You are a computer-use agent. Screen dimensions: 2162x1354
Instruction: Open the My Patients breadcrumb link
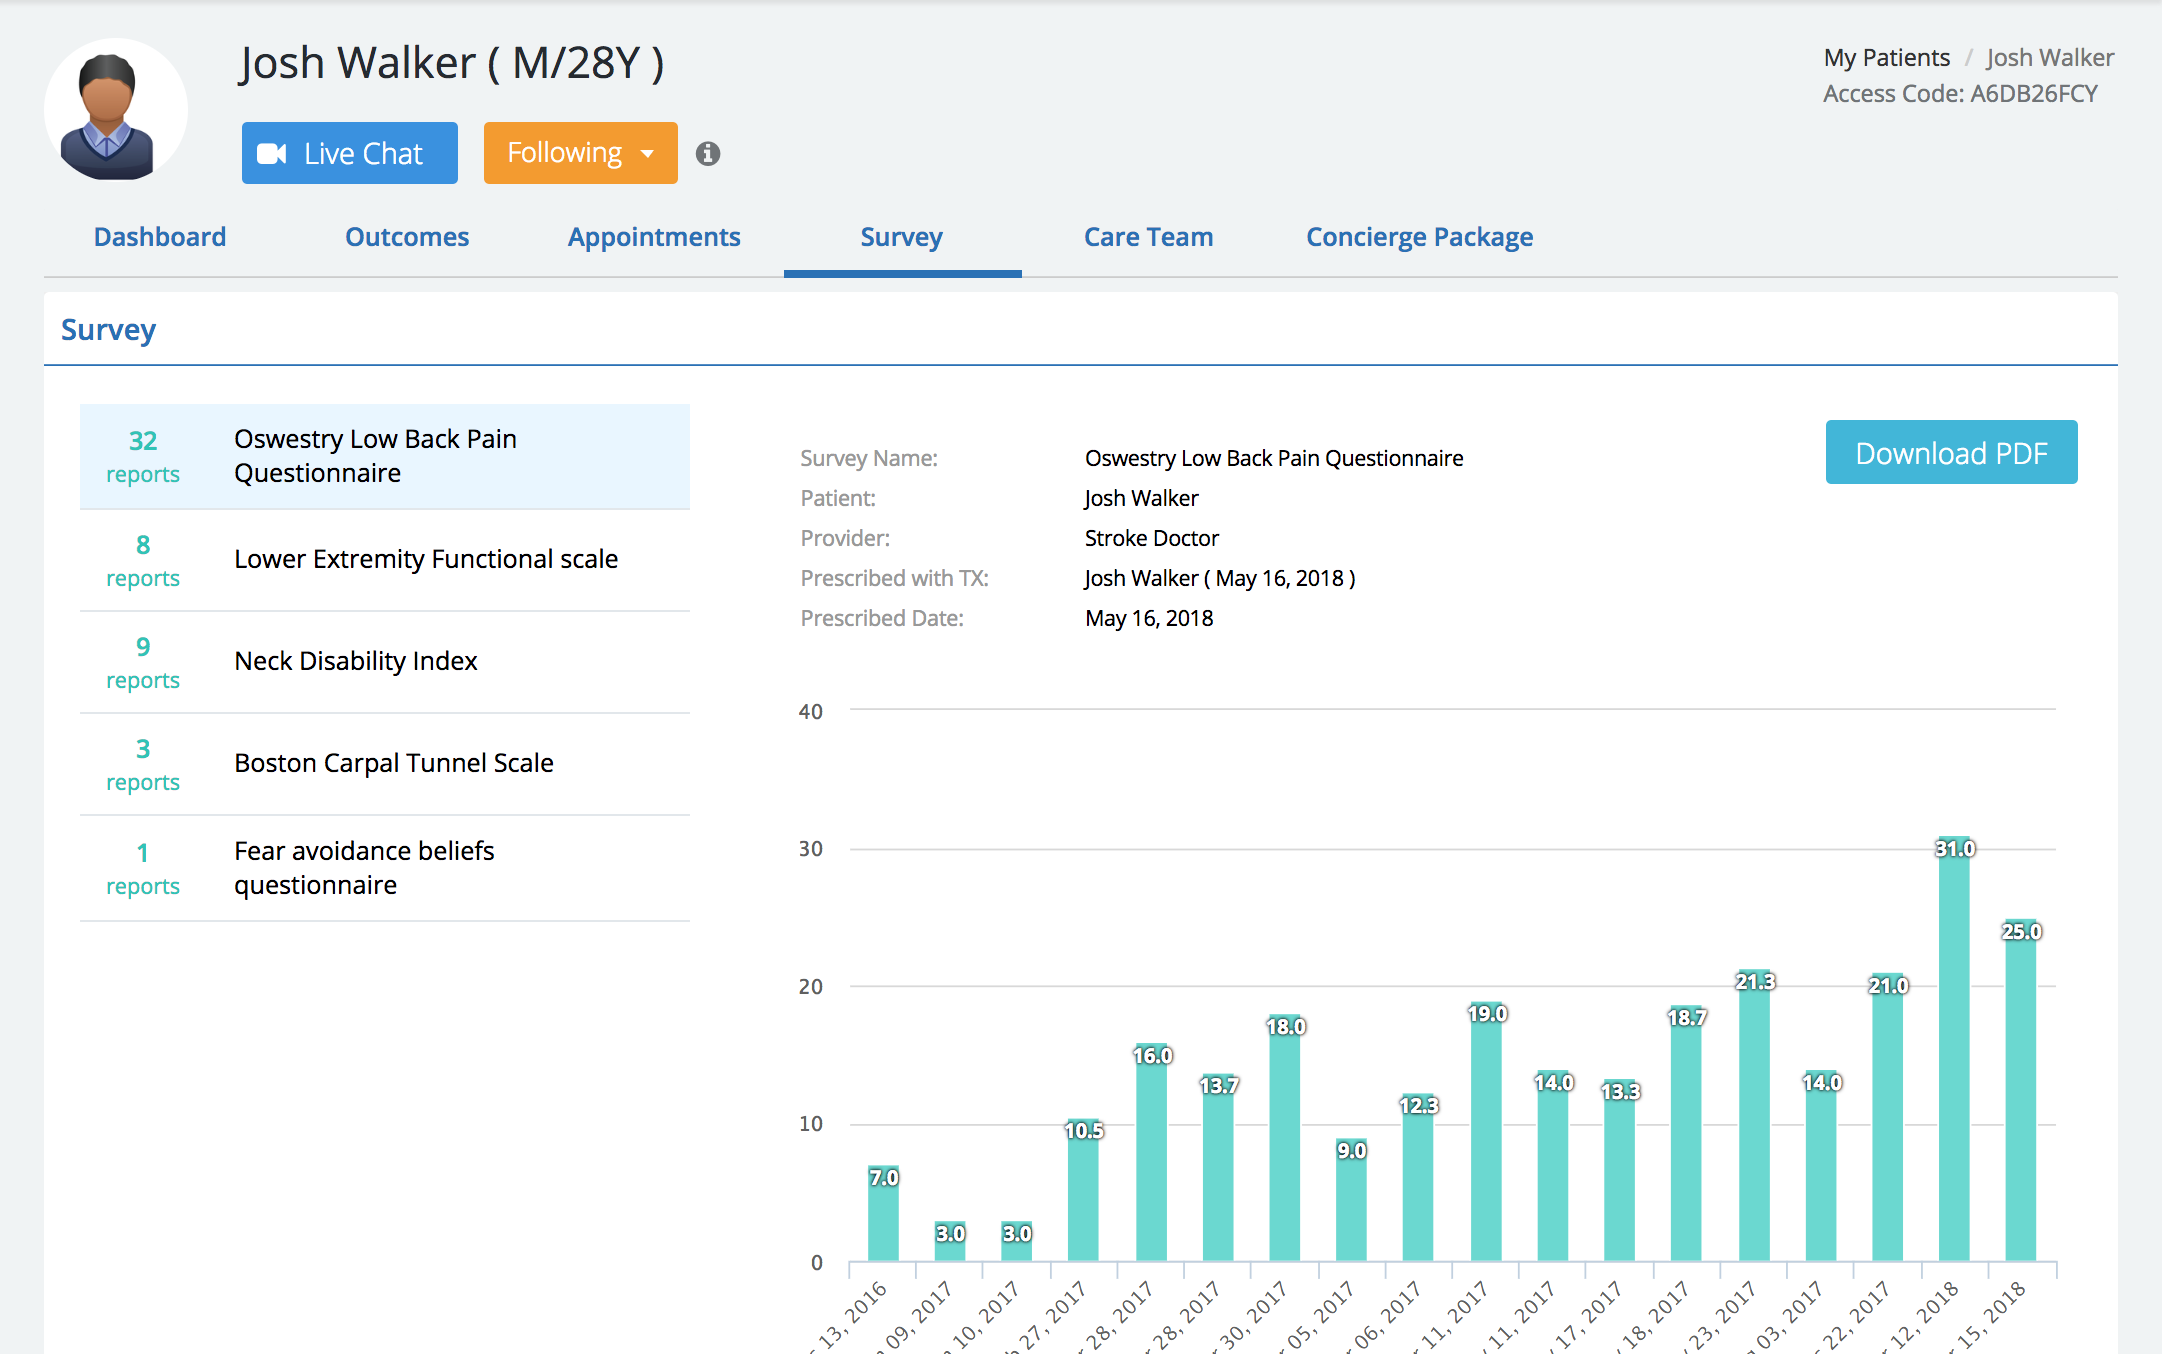pos(1886,58)
